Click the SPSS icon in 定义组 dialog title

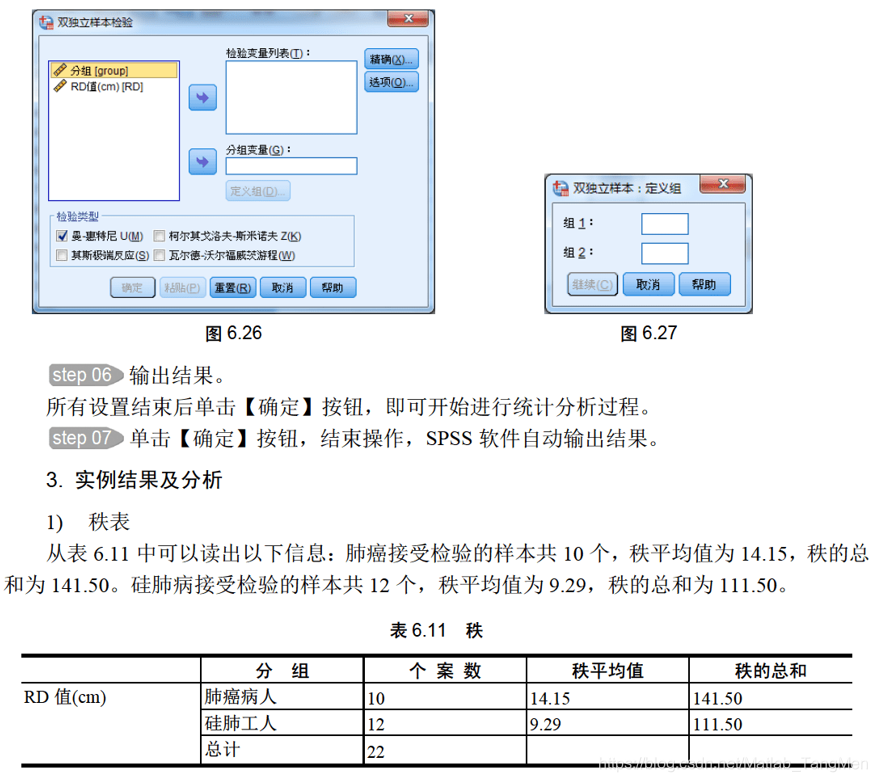[560, 188]
